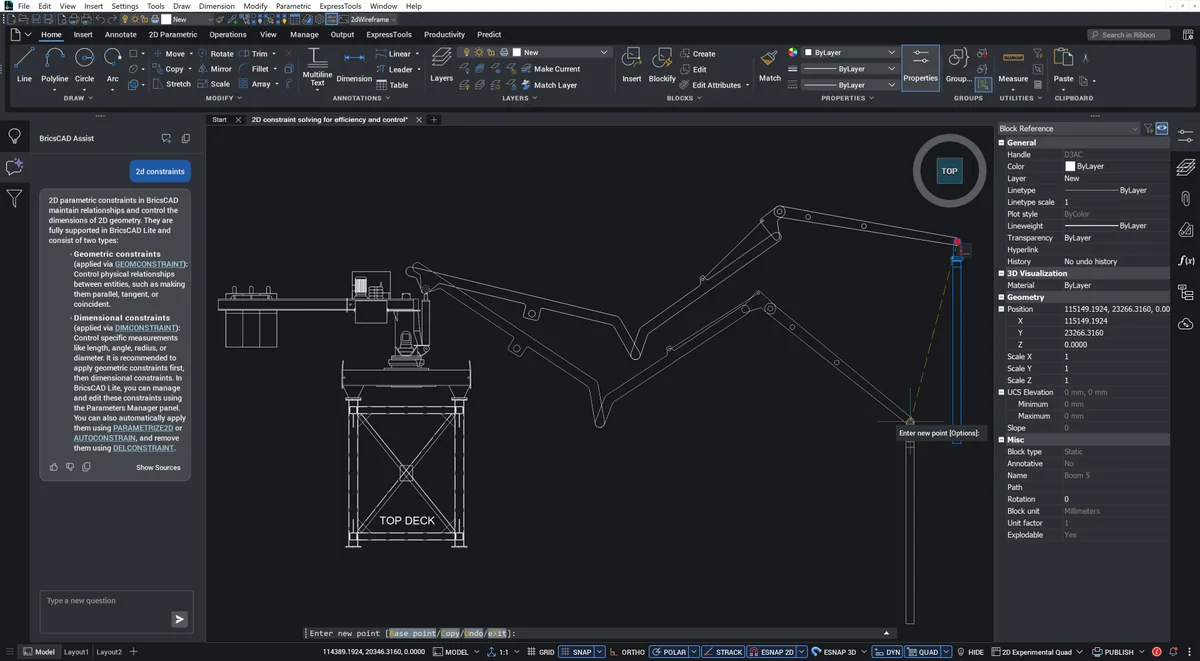Image resolution: width=1200 pixels, height=661 pixels.
Task: Insert a Table annotation
Action: [x=393, y=85]
